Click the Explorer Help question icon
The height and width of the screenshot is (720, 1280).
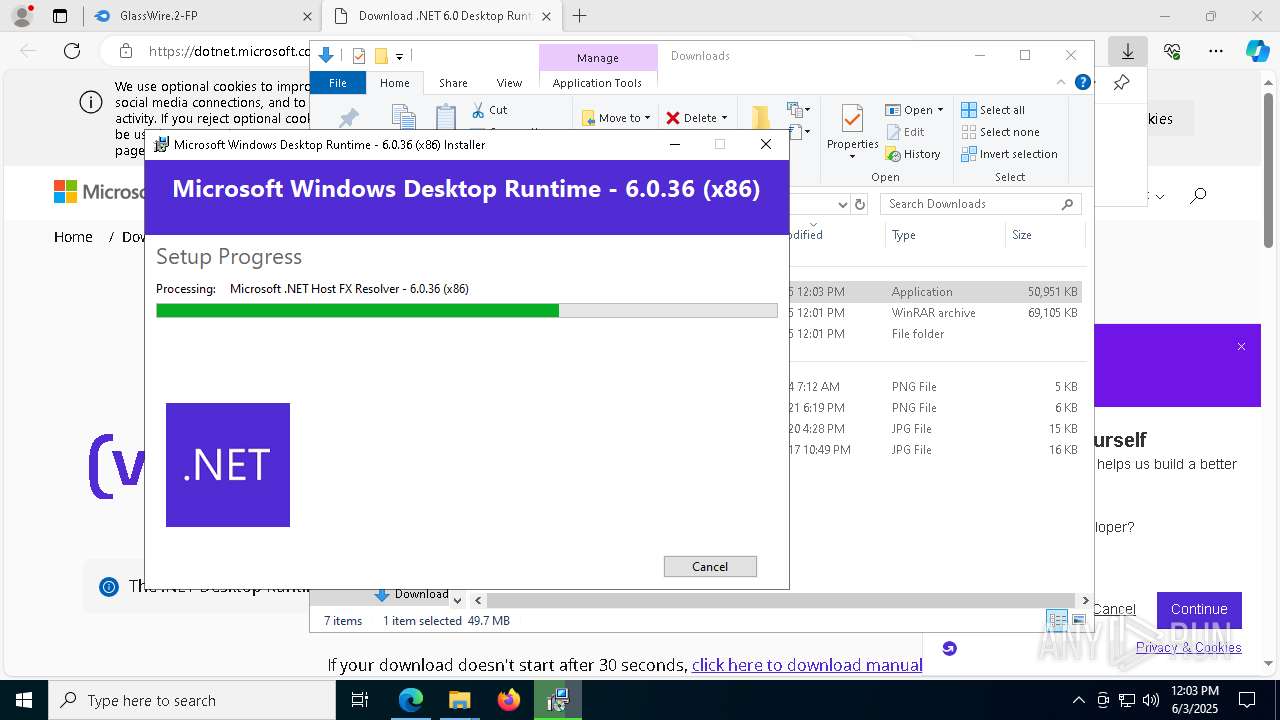1082,83
